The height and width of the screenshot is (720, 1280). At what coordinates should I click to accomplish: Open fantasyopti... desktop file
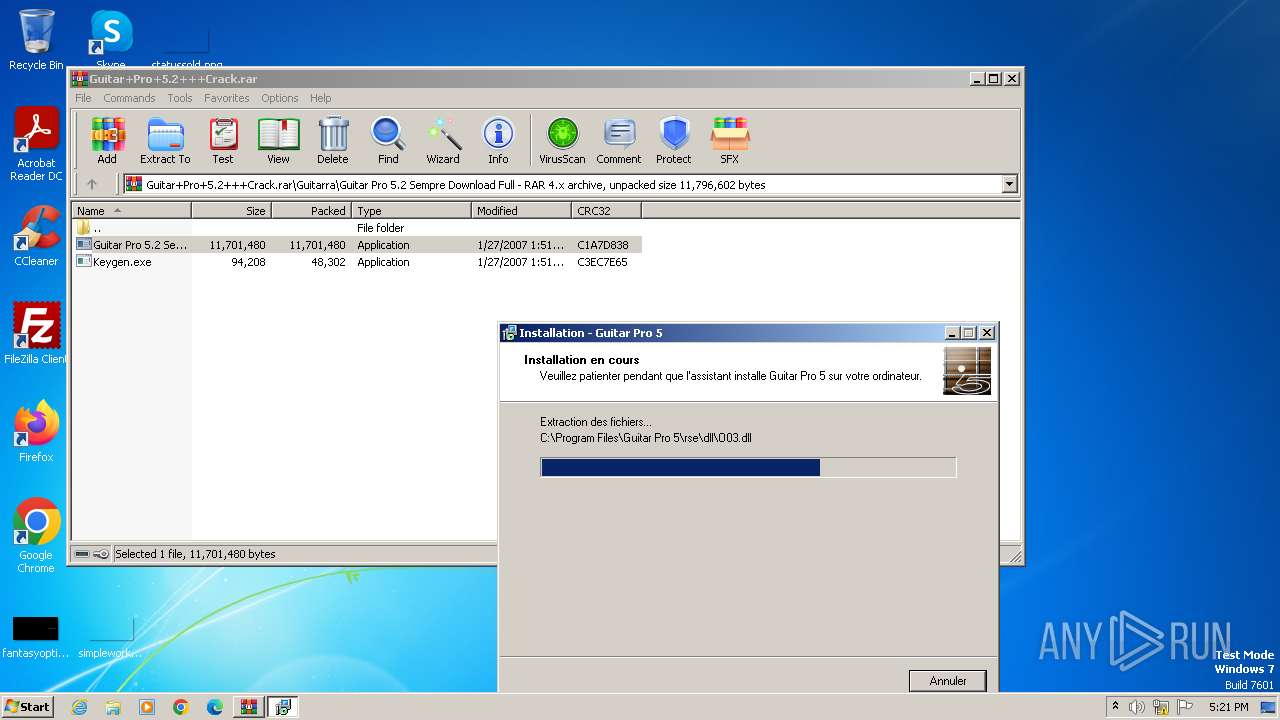35,636
